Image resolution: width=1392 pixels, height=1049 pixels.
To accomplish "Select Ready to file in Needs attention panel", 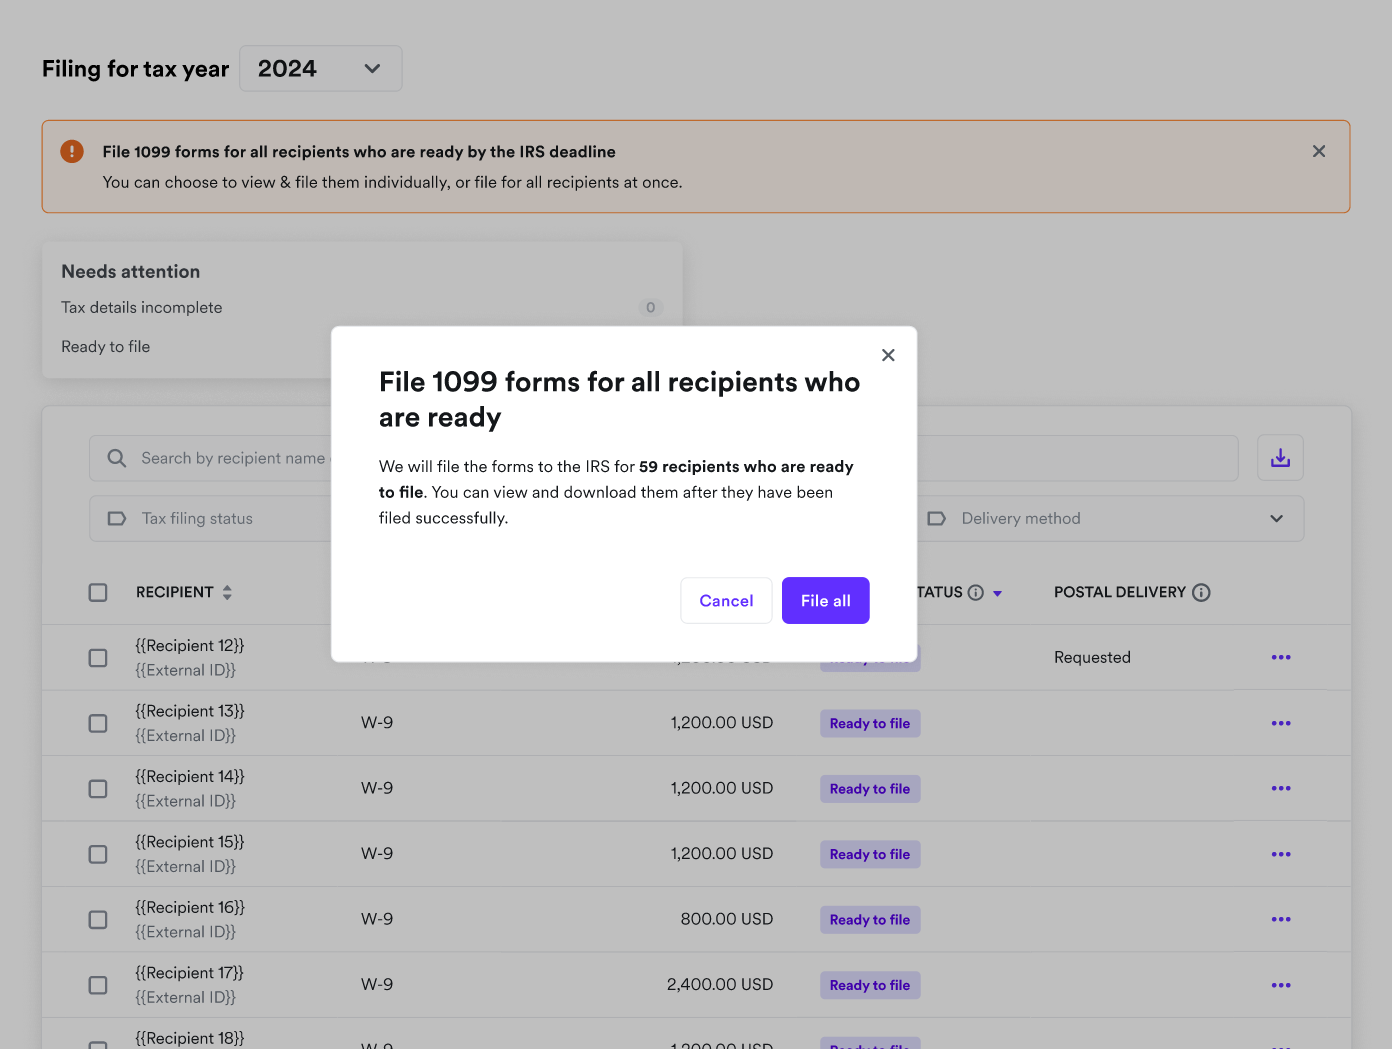I will coord(105,346).
